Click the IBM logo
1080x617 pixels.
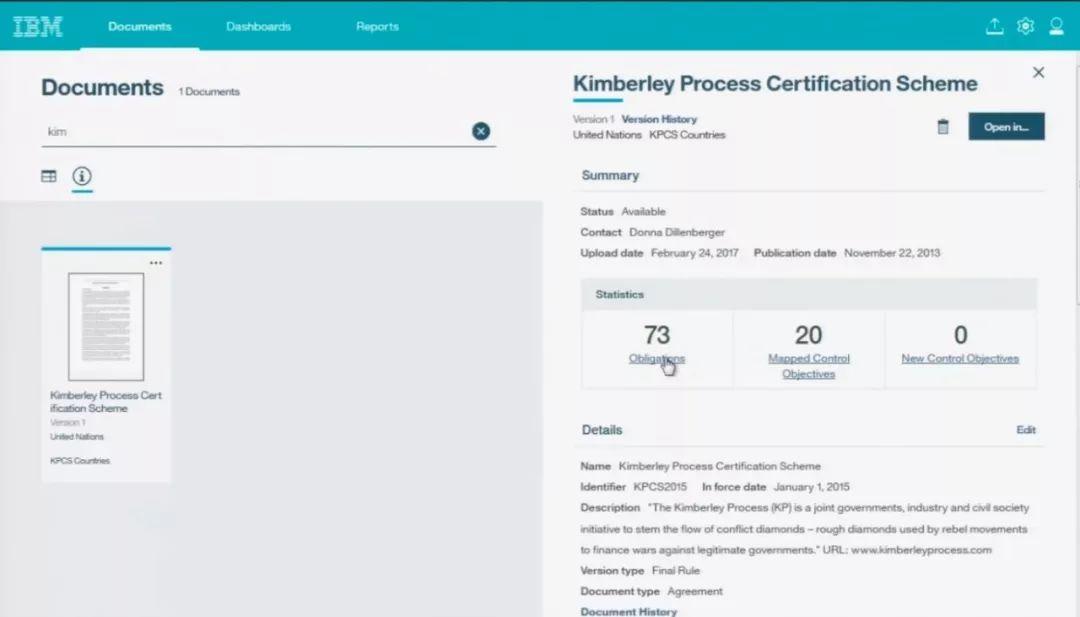pos(38,26)
